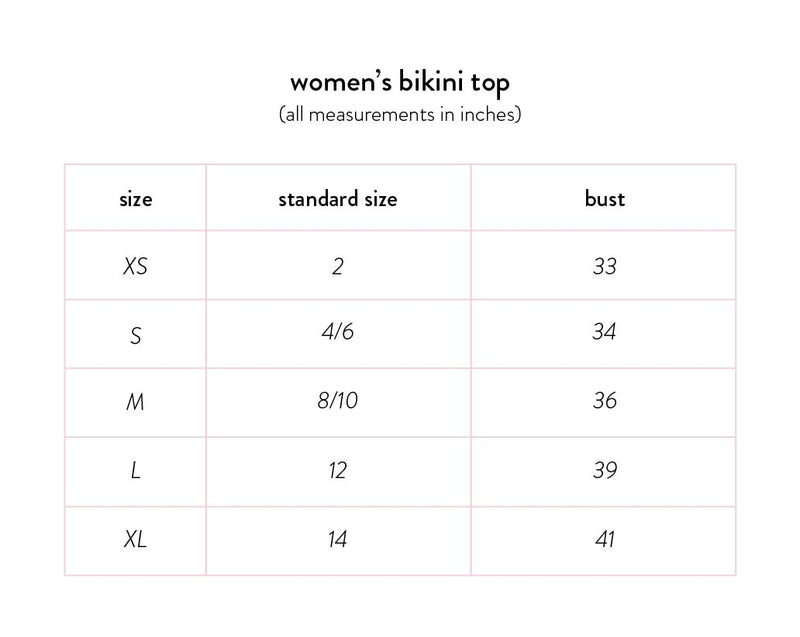This screenshot has height=637, width=800.
Task: Select the M size cell
Action: [136, 402]
